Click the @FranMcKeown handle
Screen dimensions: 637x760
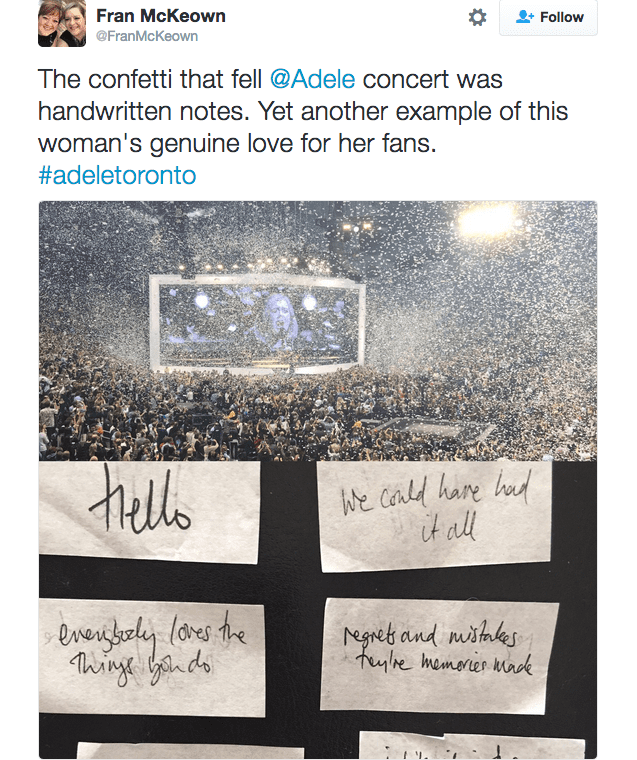pyautogui.click(x=146, y=36)
